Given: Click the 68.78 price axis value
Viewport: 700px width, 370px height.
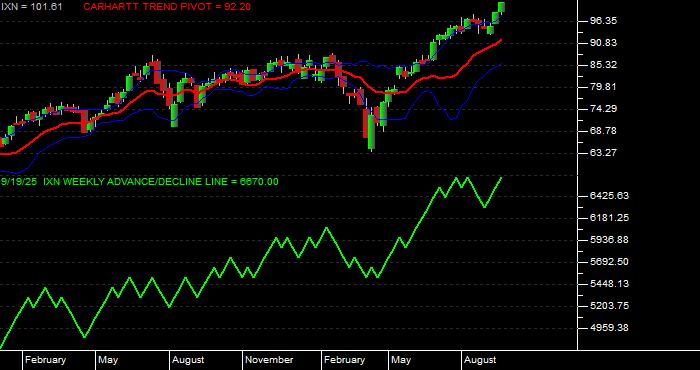Looking at the screenshot, I should 603,130.
